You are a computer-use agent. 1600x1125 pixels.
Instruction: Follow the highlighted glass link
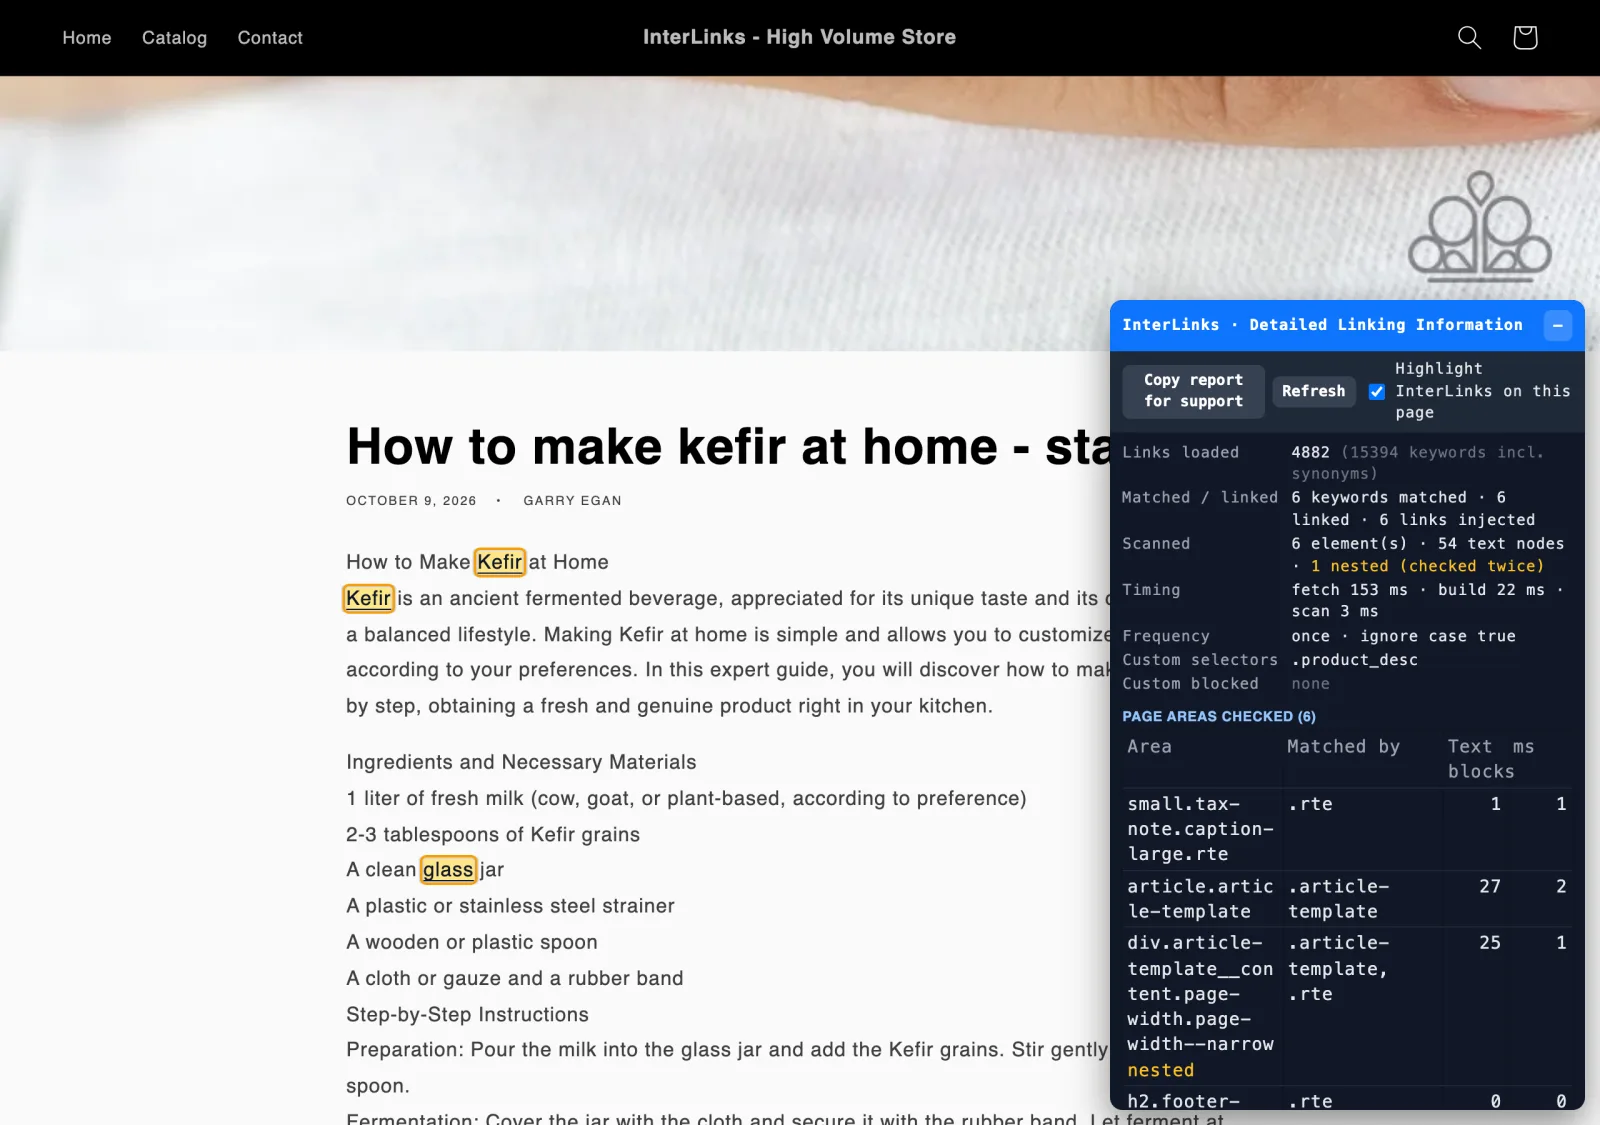pyautogui.click(x=448, y=870)
